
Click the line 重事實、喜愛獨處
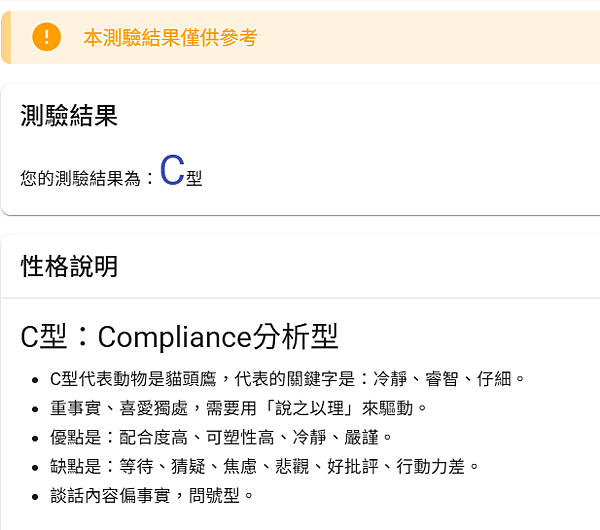[238, 408]
